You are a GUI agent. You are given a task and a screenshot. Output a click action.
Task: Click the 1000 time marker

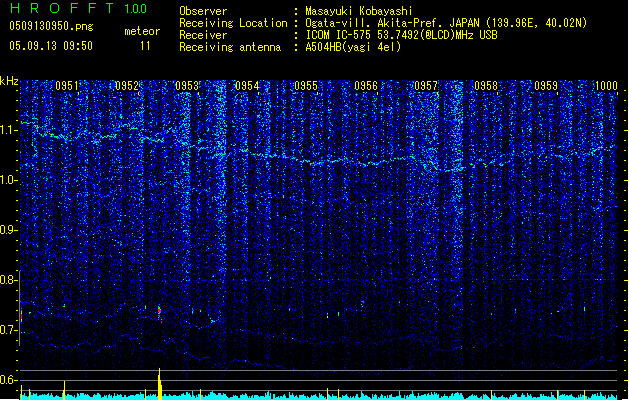(606, 86)
